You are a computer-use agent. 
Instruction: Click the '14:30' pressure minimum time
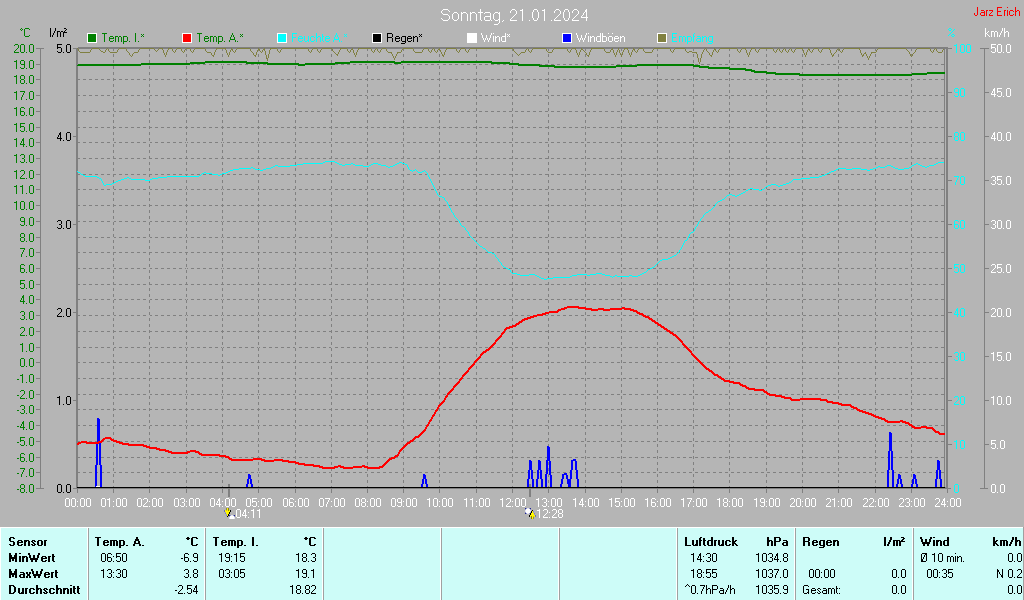(703, 558)
